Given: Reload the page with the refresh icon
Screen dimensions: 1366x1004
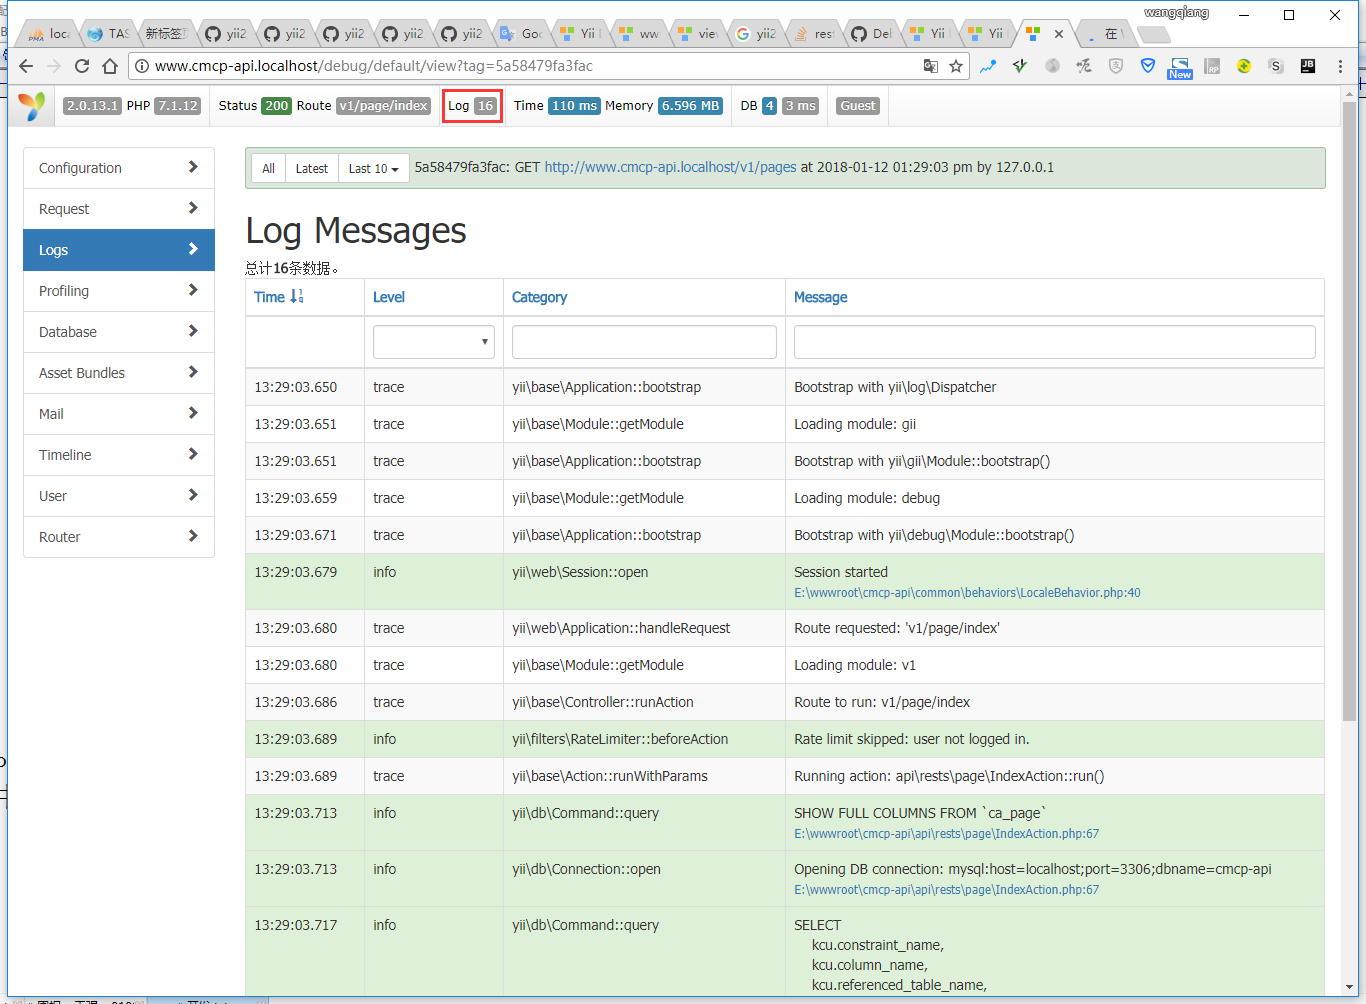Looking at the screenshot, I should (82, 66).
